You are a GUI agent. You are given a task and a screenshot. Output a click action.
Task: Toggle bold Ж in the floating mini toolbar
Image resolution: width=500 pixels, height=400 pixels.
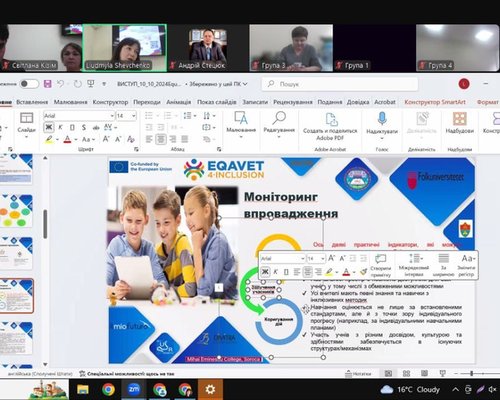point(265,272)
